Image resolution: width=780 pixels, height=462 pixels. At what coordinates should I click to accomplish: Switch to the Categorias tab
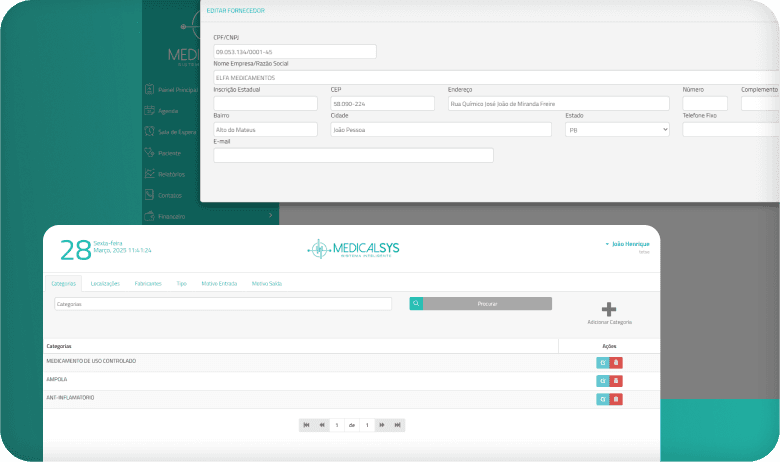click(64, 283)
